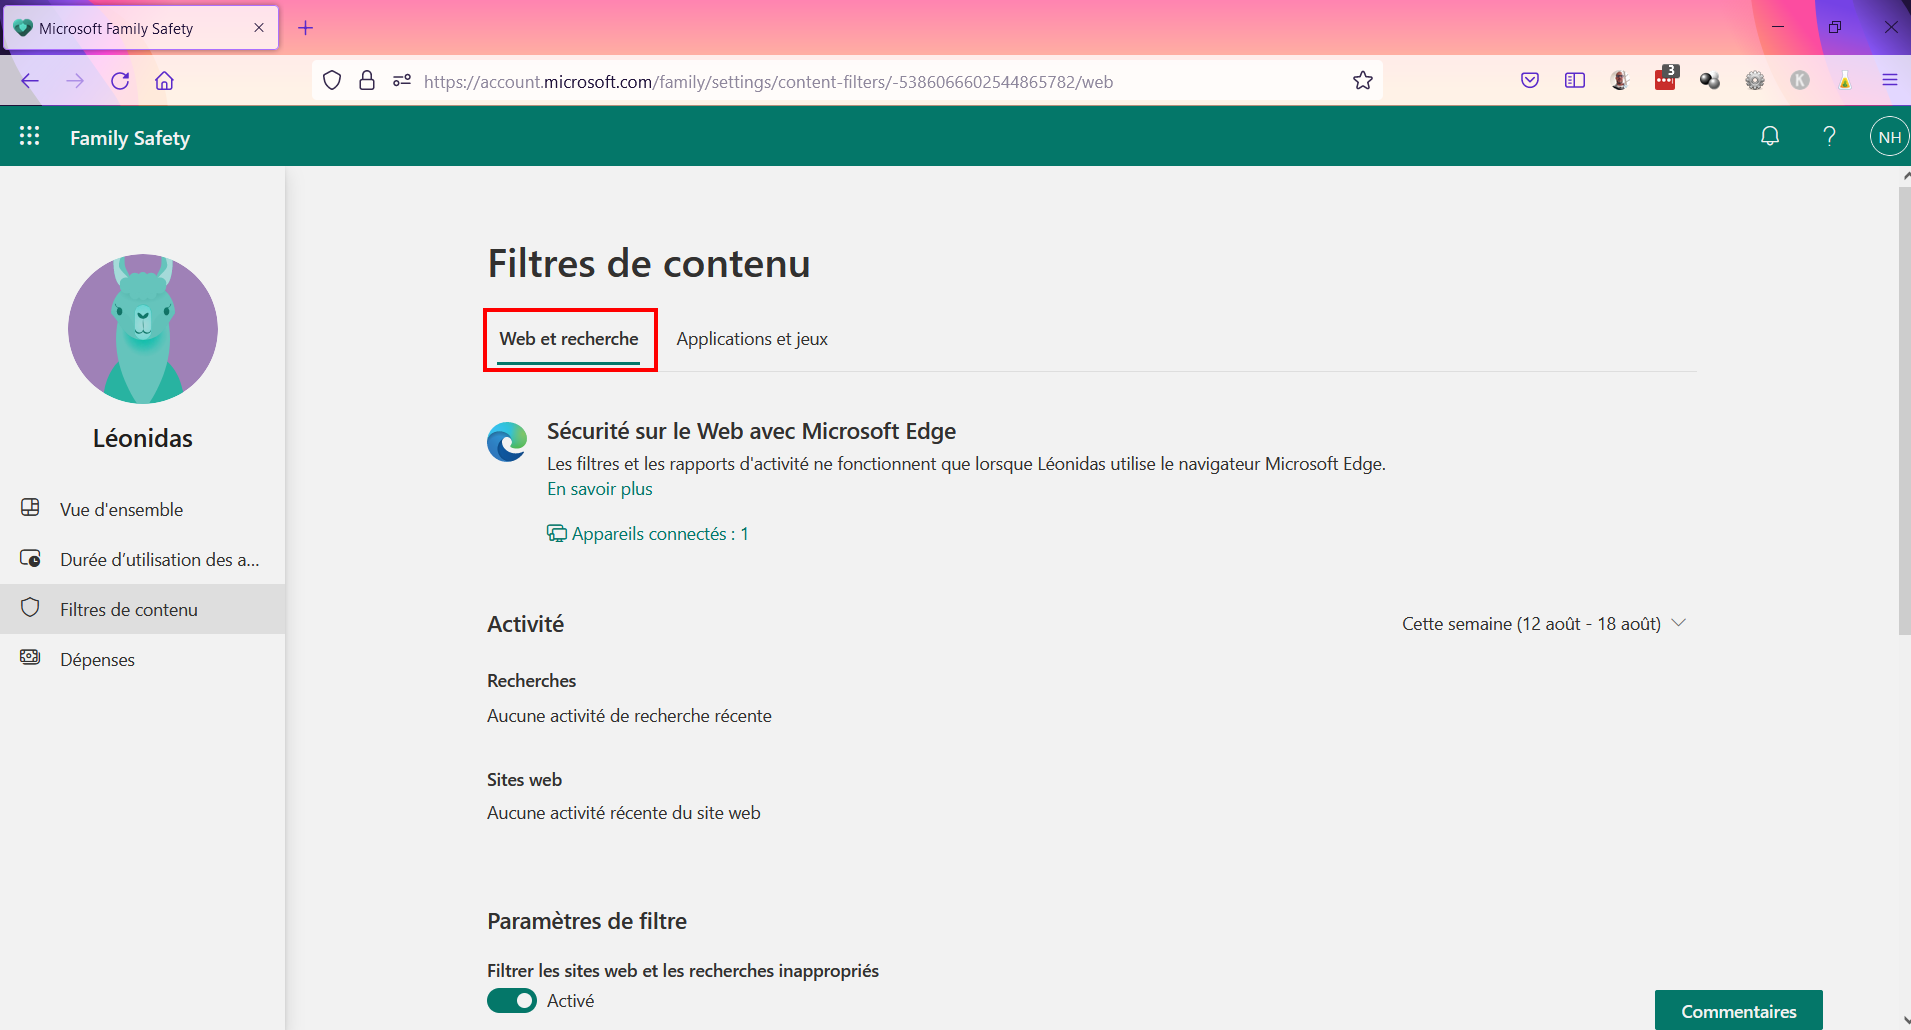Screen dimensions: 1911x1030
Task: Click the extension icon with two spheres
Action: tap(1710, 81)
